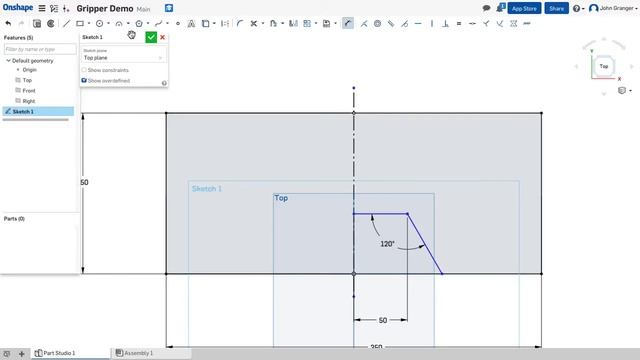Screen dimensions: 640x360
Task: Select the Offset tool
Action: pos(273,24)
